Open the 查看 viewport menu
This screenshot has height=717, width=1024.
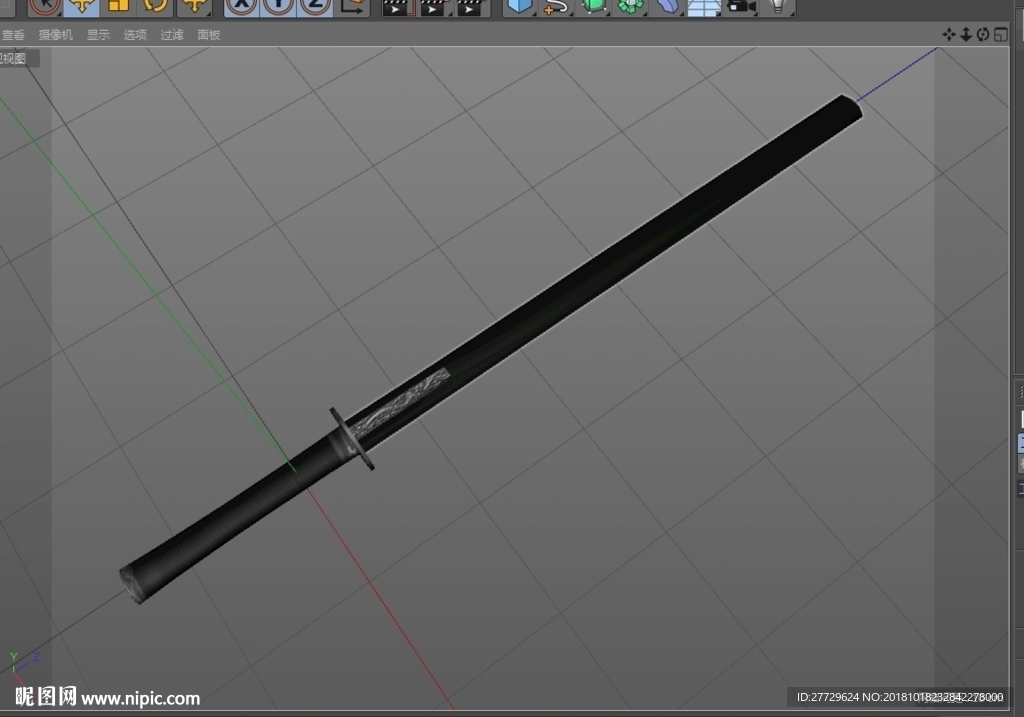coord(13,35)
